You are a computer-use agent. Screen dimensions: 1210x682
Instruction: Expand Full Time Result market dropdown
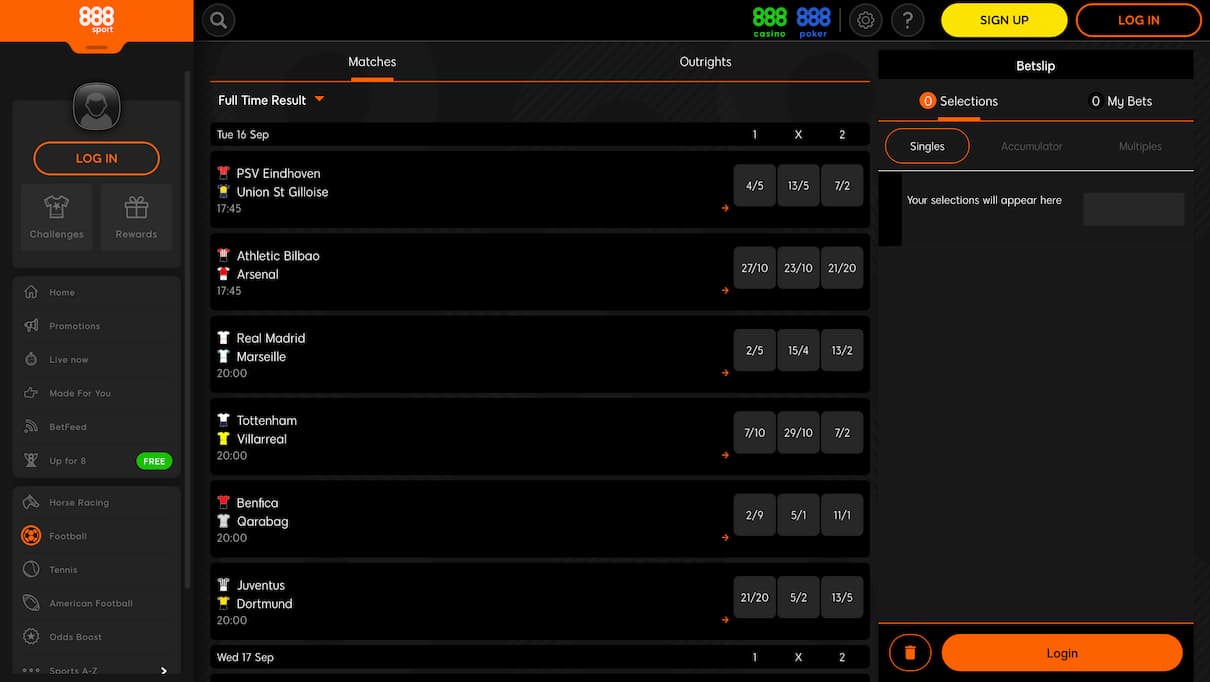[271, 100]
